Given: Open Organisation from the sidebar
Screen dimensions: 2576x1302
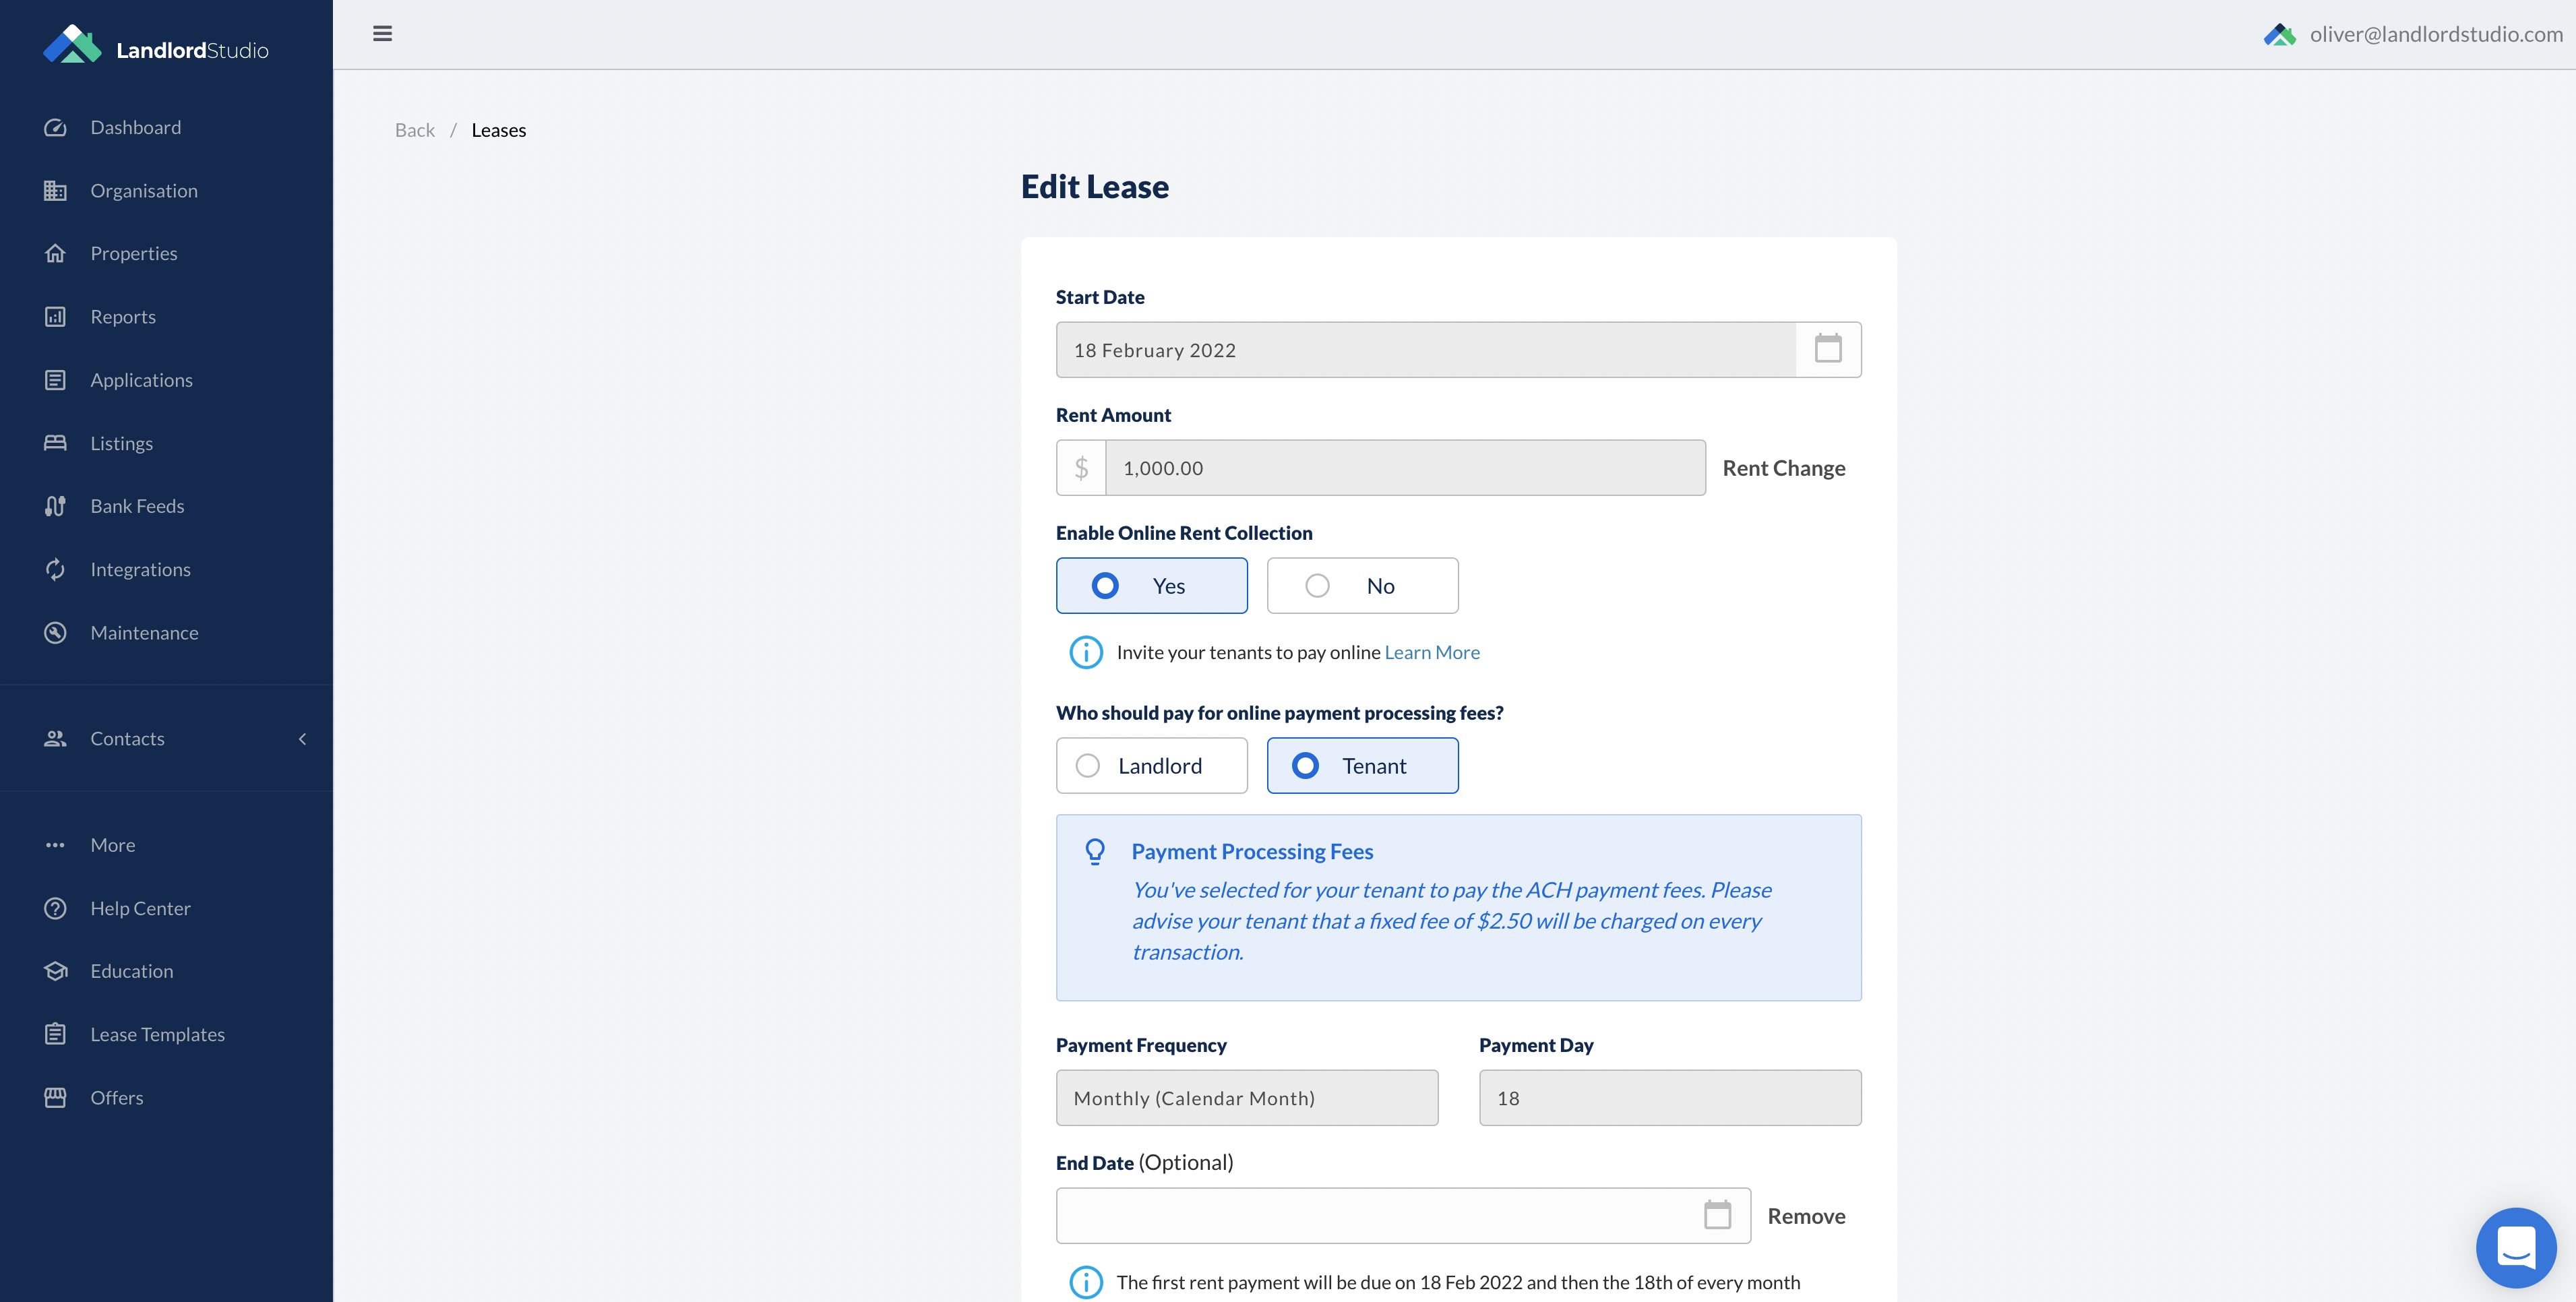Looking at the screenshot, I should pos(144,190).
